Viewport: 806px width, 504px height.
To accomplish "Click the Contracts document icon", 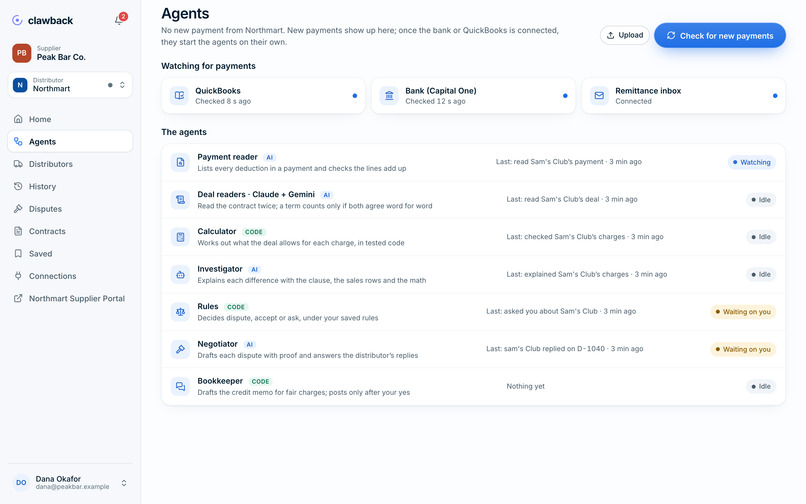I will click(18, 231).
